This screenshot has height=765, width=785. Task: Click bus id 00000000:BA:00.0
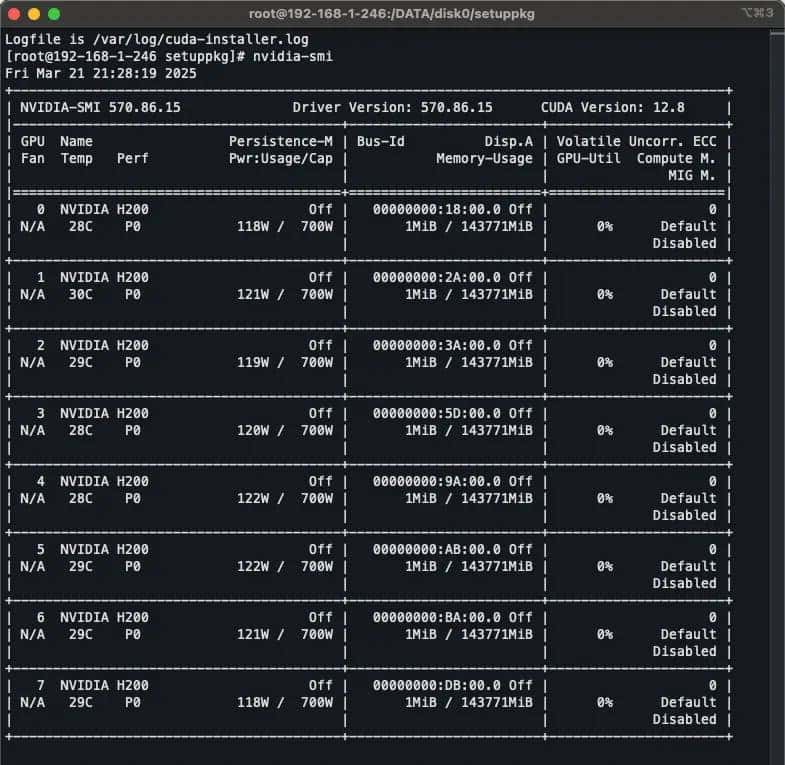[x=437, y=617]
